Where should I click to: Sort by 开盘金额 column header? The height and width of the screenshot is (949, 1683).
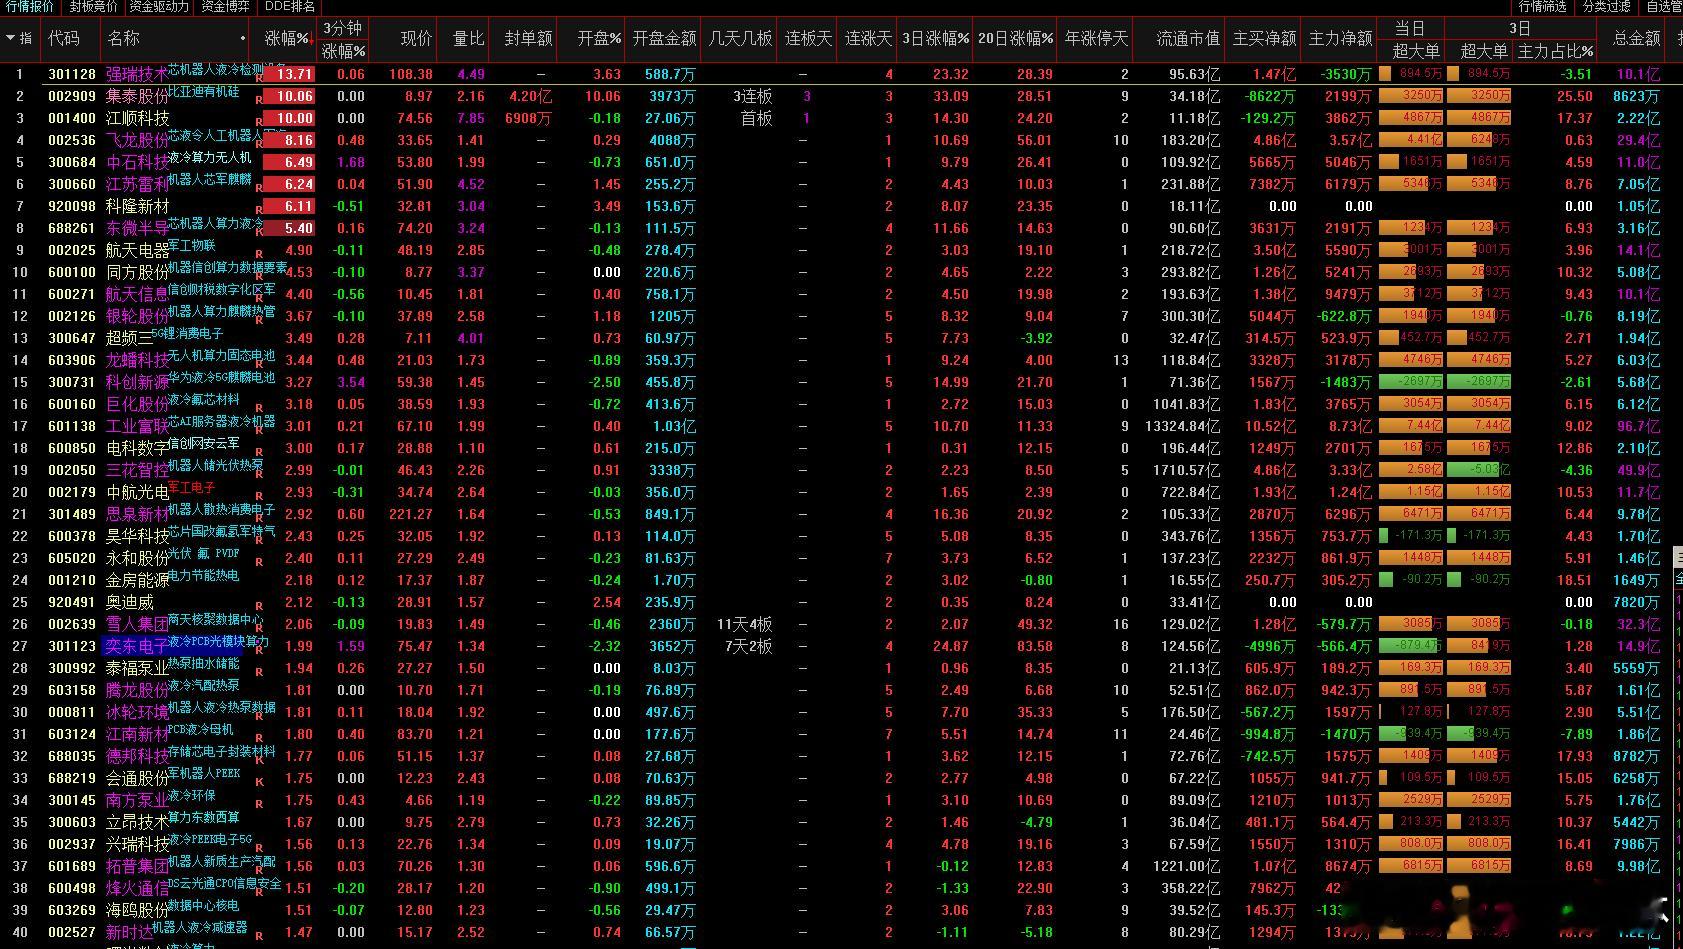coord(664,38)
